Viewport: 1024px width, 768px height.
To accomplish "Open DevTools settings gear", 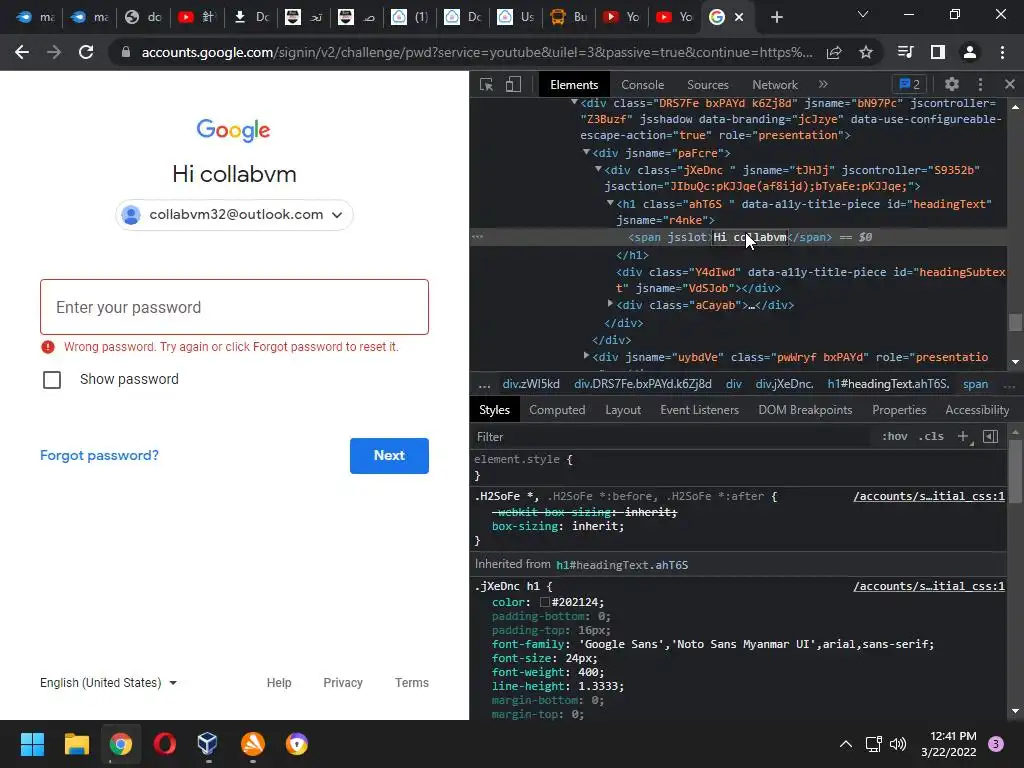I will 952,84.
